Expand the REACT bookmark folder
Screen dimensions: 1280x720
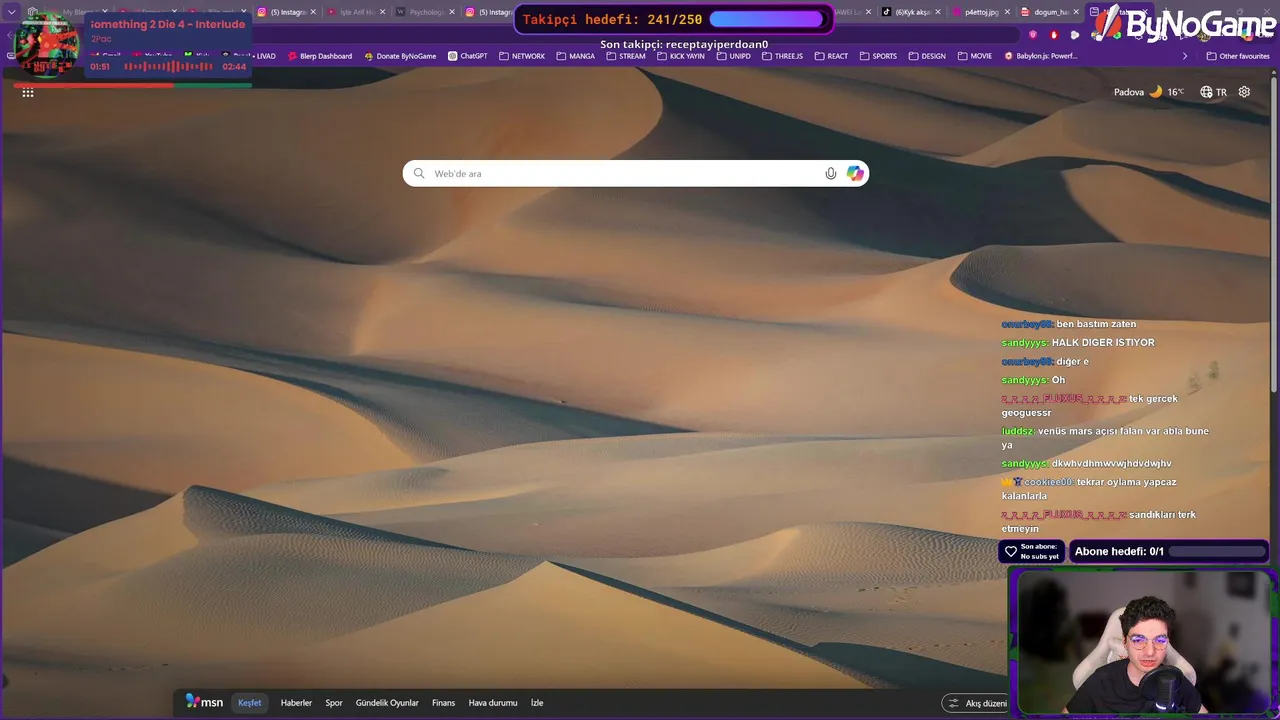(x=831, y=56)
